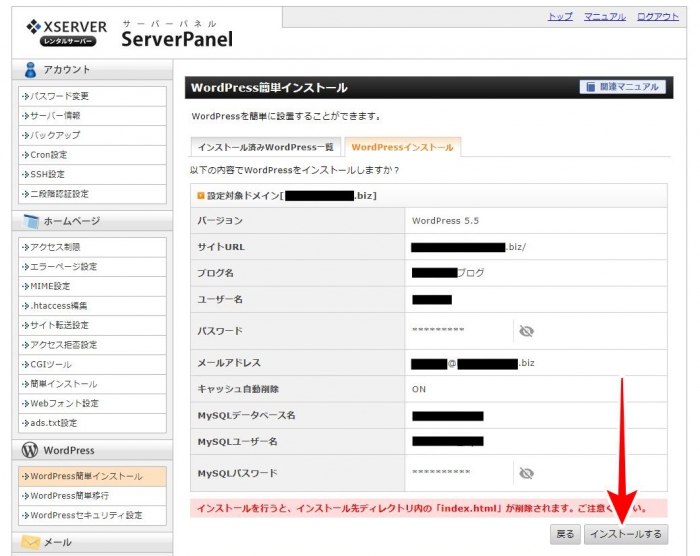700x556 pixels.
Task: Open SSH設定 in the sidebar
Action: point(92,174)
